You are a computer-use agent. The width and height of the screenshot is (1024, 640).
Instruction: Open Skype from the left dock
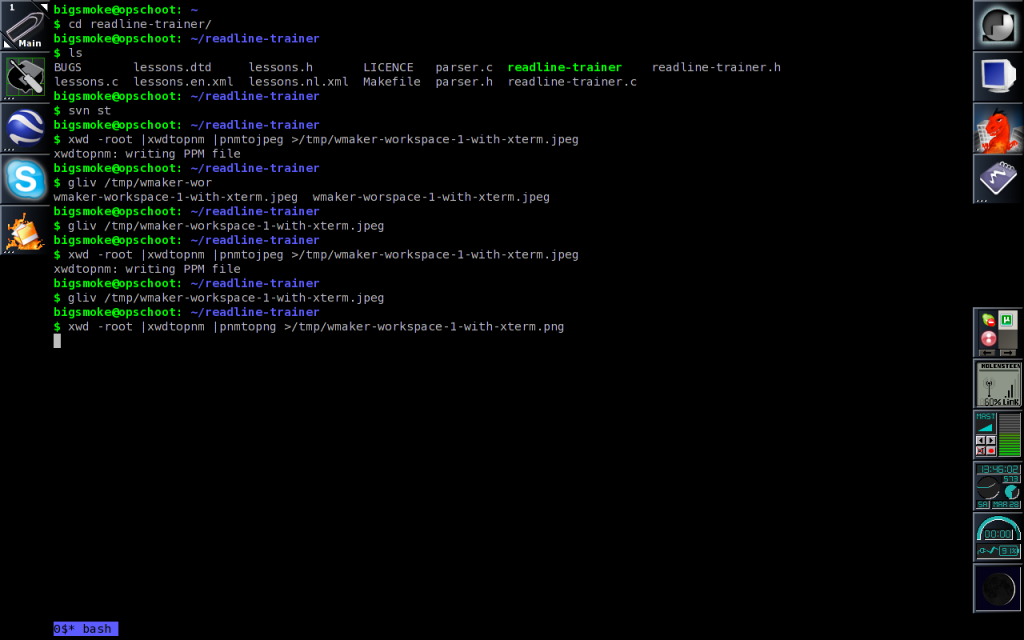(x=25, y=179)
